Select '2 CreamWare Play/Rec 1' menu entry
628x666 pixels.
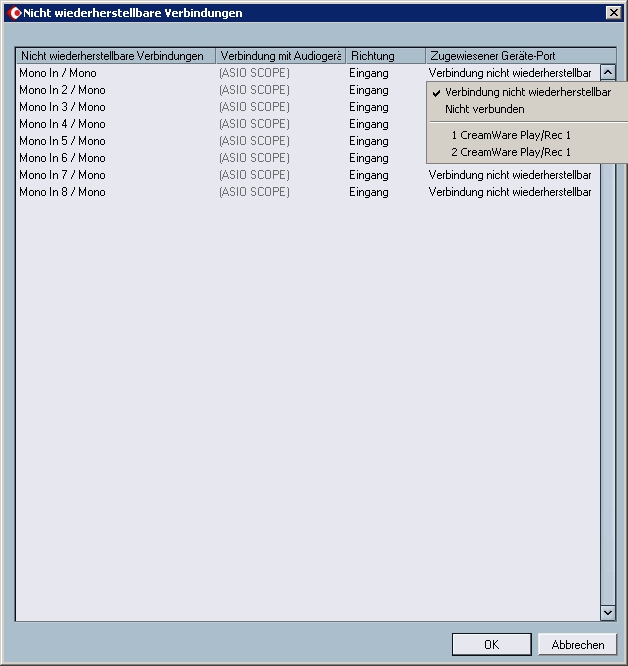click(511, 152)
